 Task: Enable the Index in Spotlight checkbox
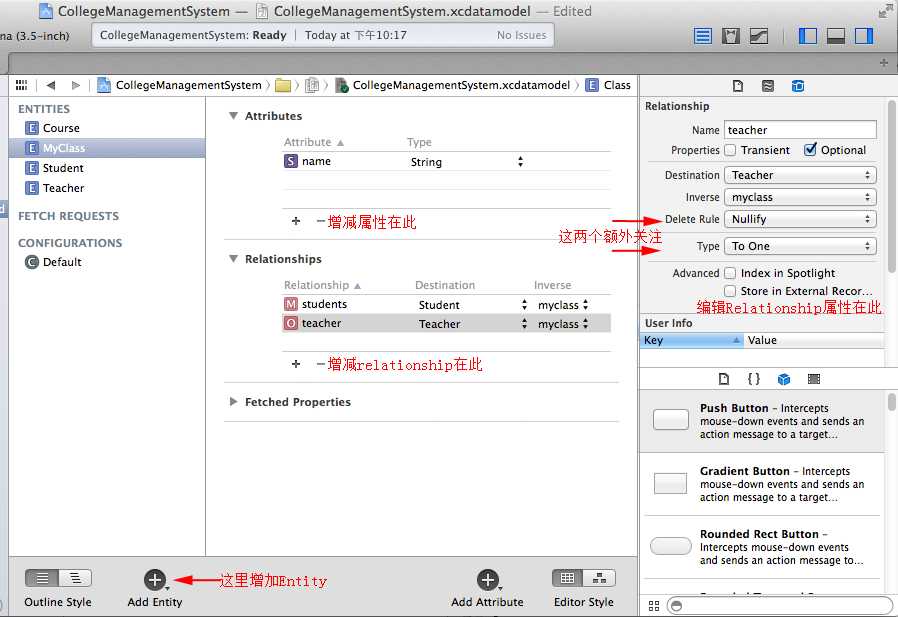(730, 273)
